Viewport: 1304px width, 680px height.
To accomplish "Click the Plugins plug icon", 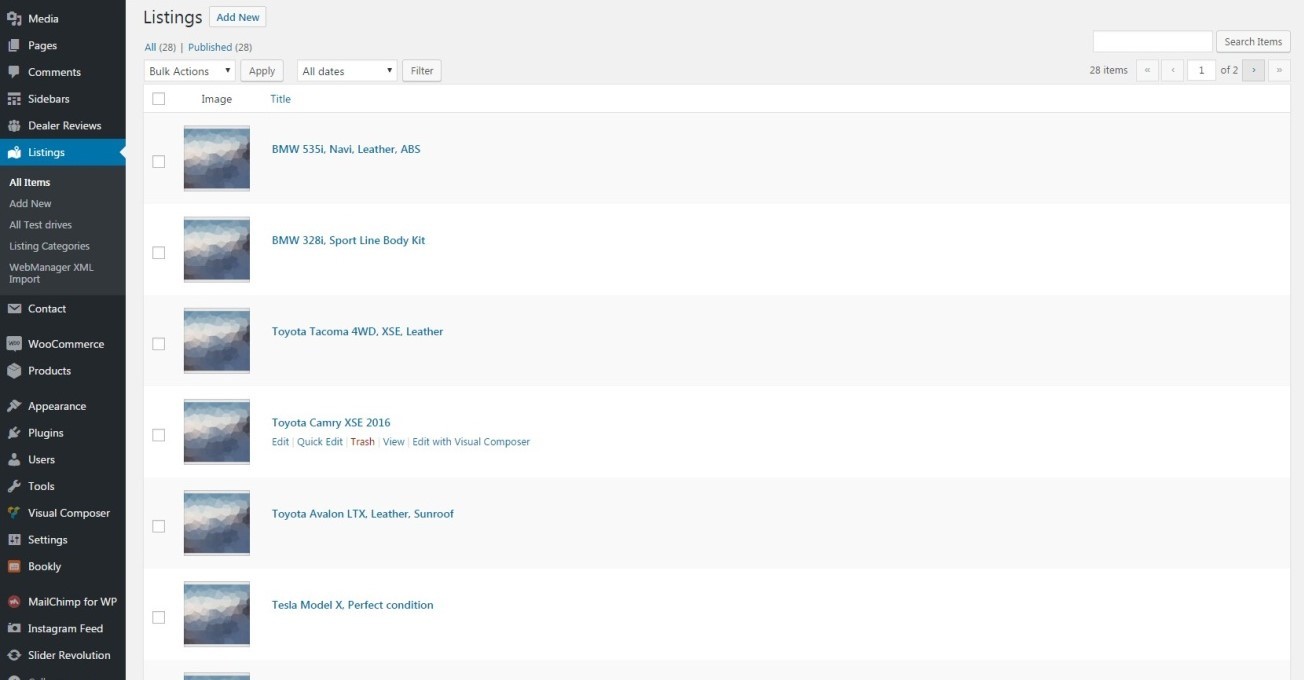I will [x=14, y=433].
